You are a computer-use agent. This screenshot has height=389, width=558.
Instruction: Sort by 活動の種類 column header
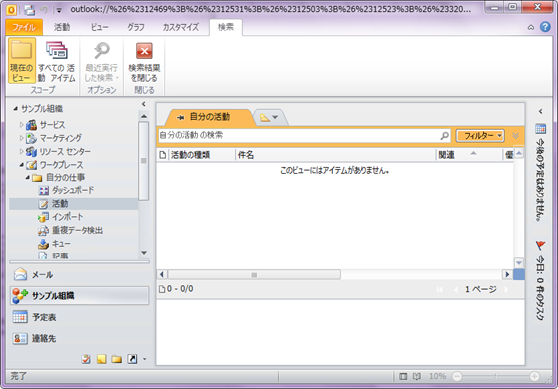click(201, 155)
